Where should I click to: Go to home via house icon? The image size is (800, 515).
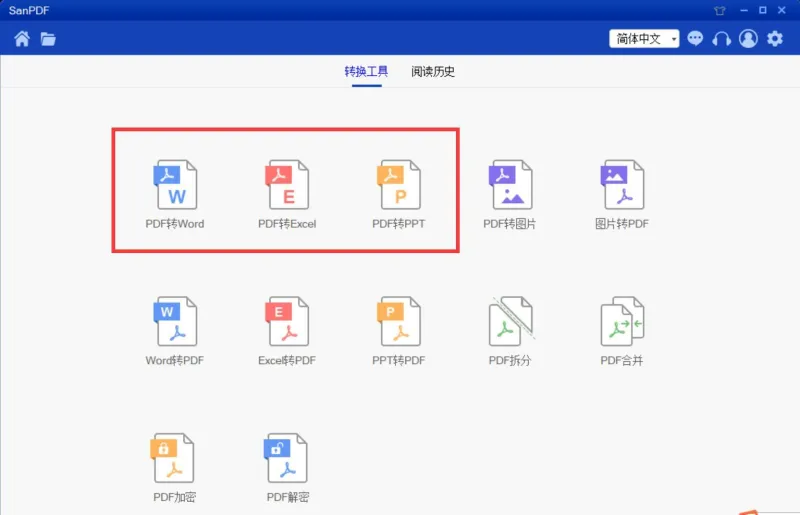click(x=22, y=39)
